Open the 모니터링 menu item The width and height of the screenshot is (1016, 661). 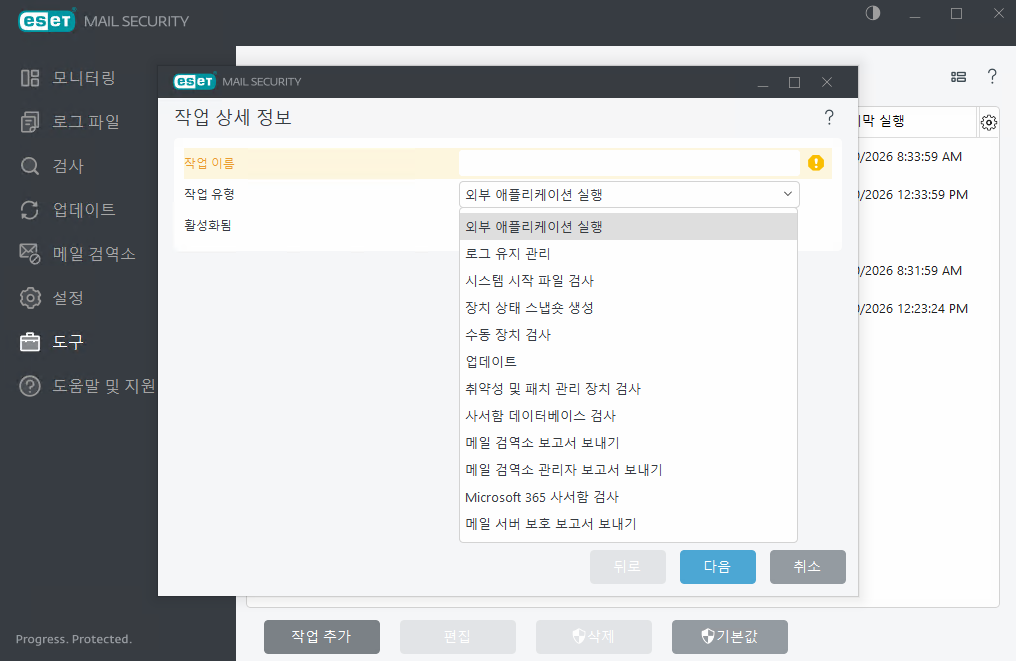(x=84, y=78)
